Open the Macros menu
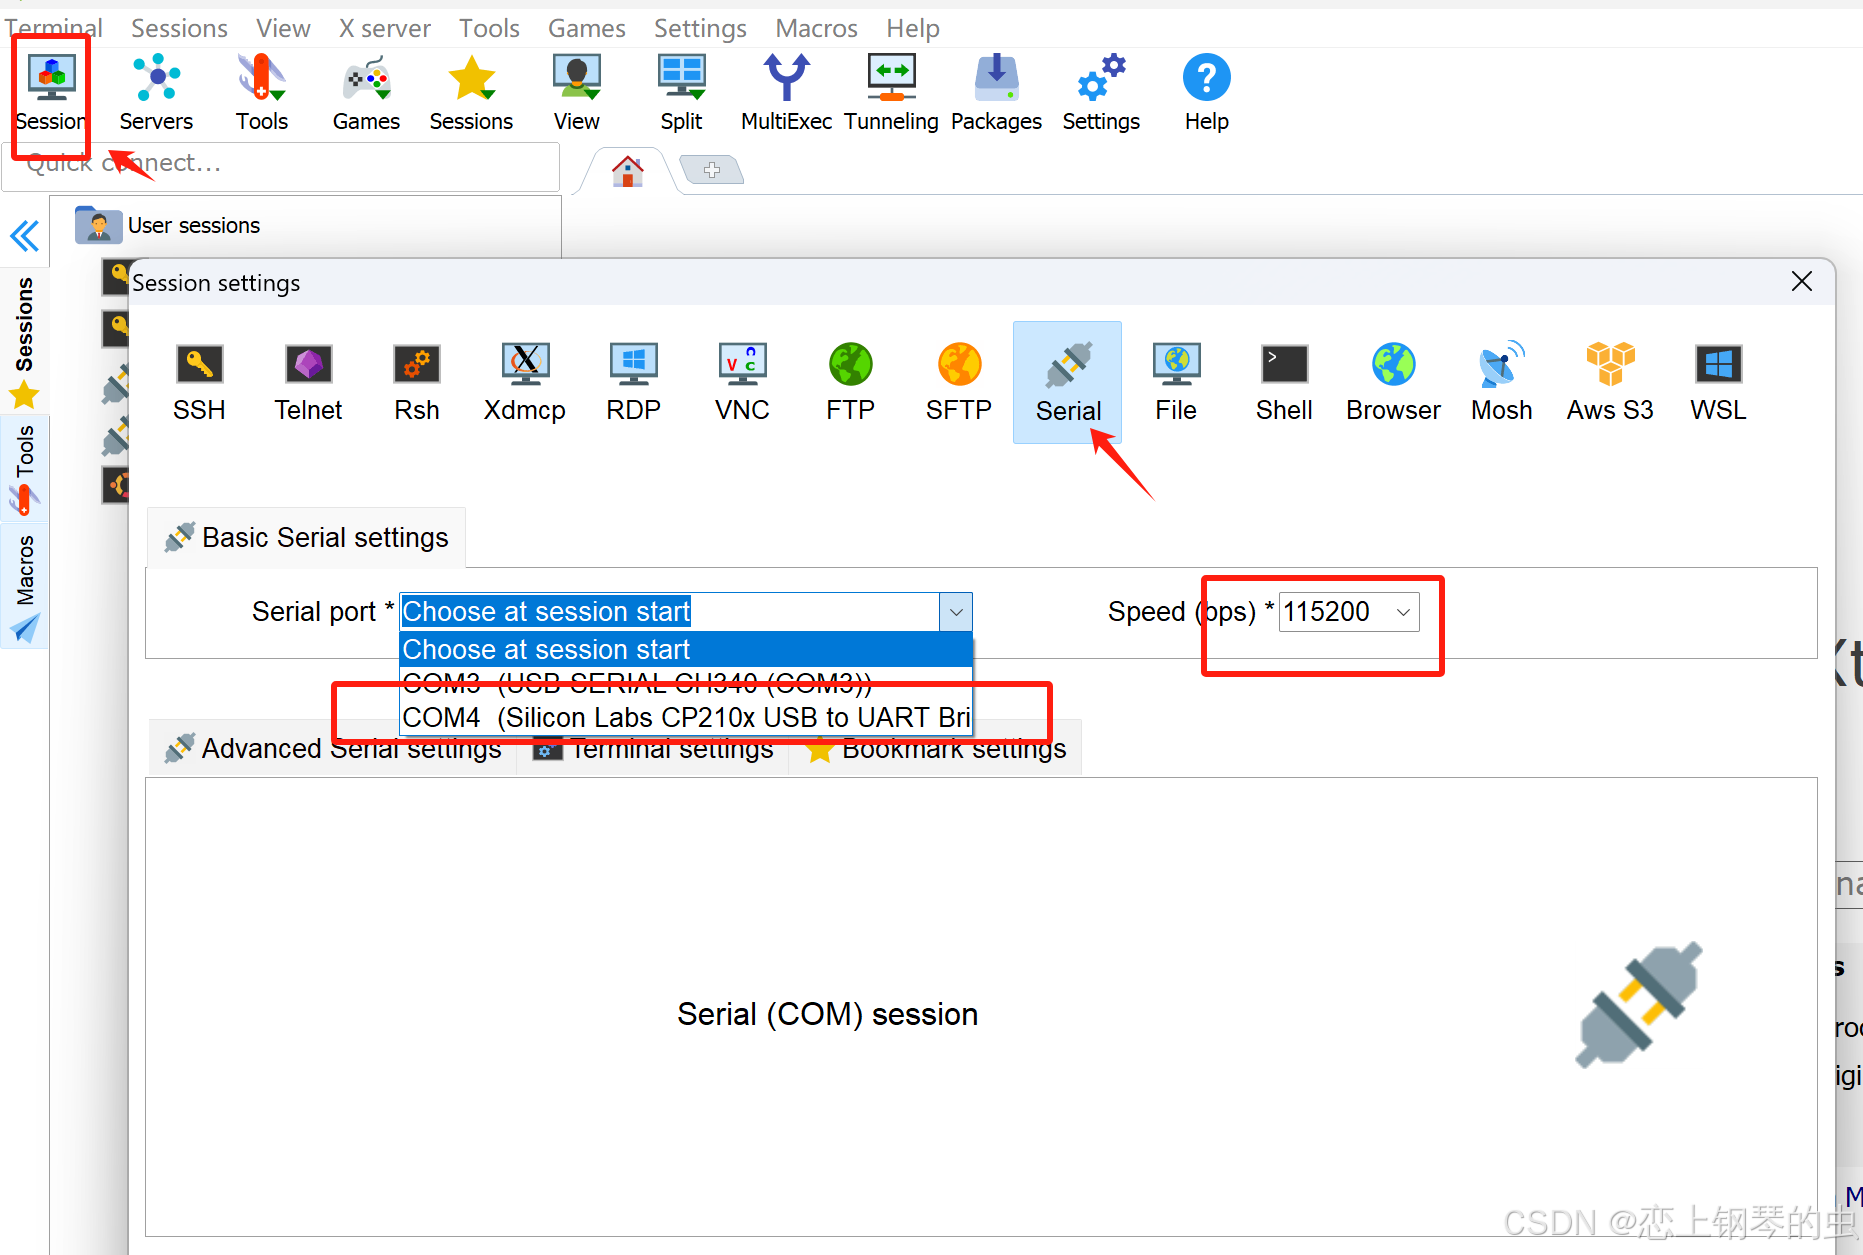Viewport: 1863px width, 1255px height. [816, 28]
